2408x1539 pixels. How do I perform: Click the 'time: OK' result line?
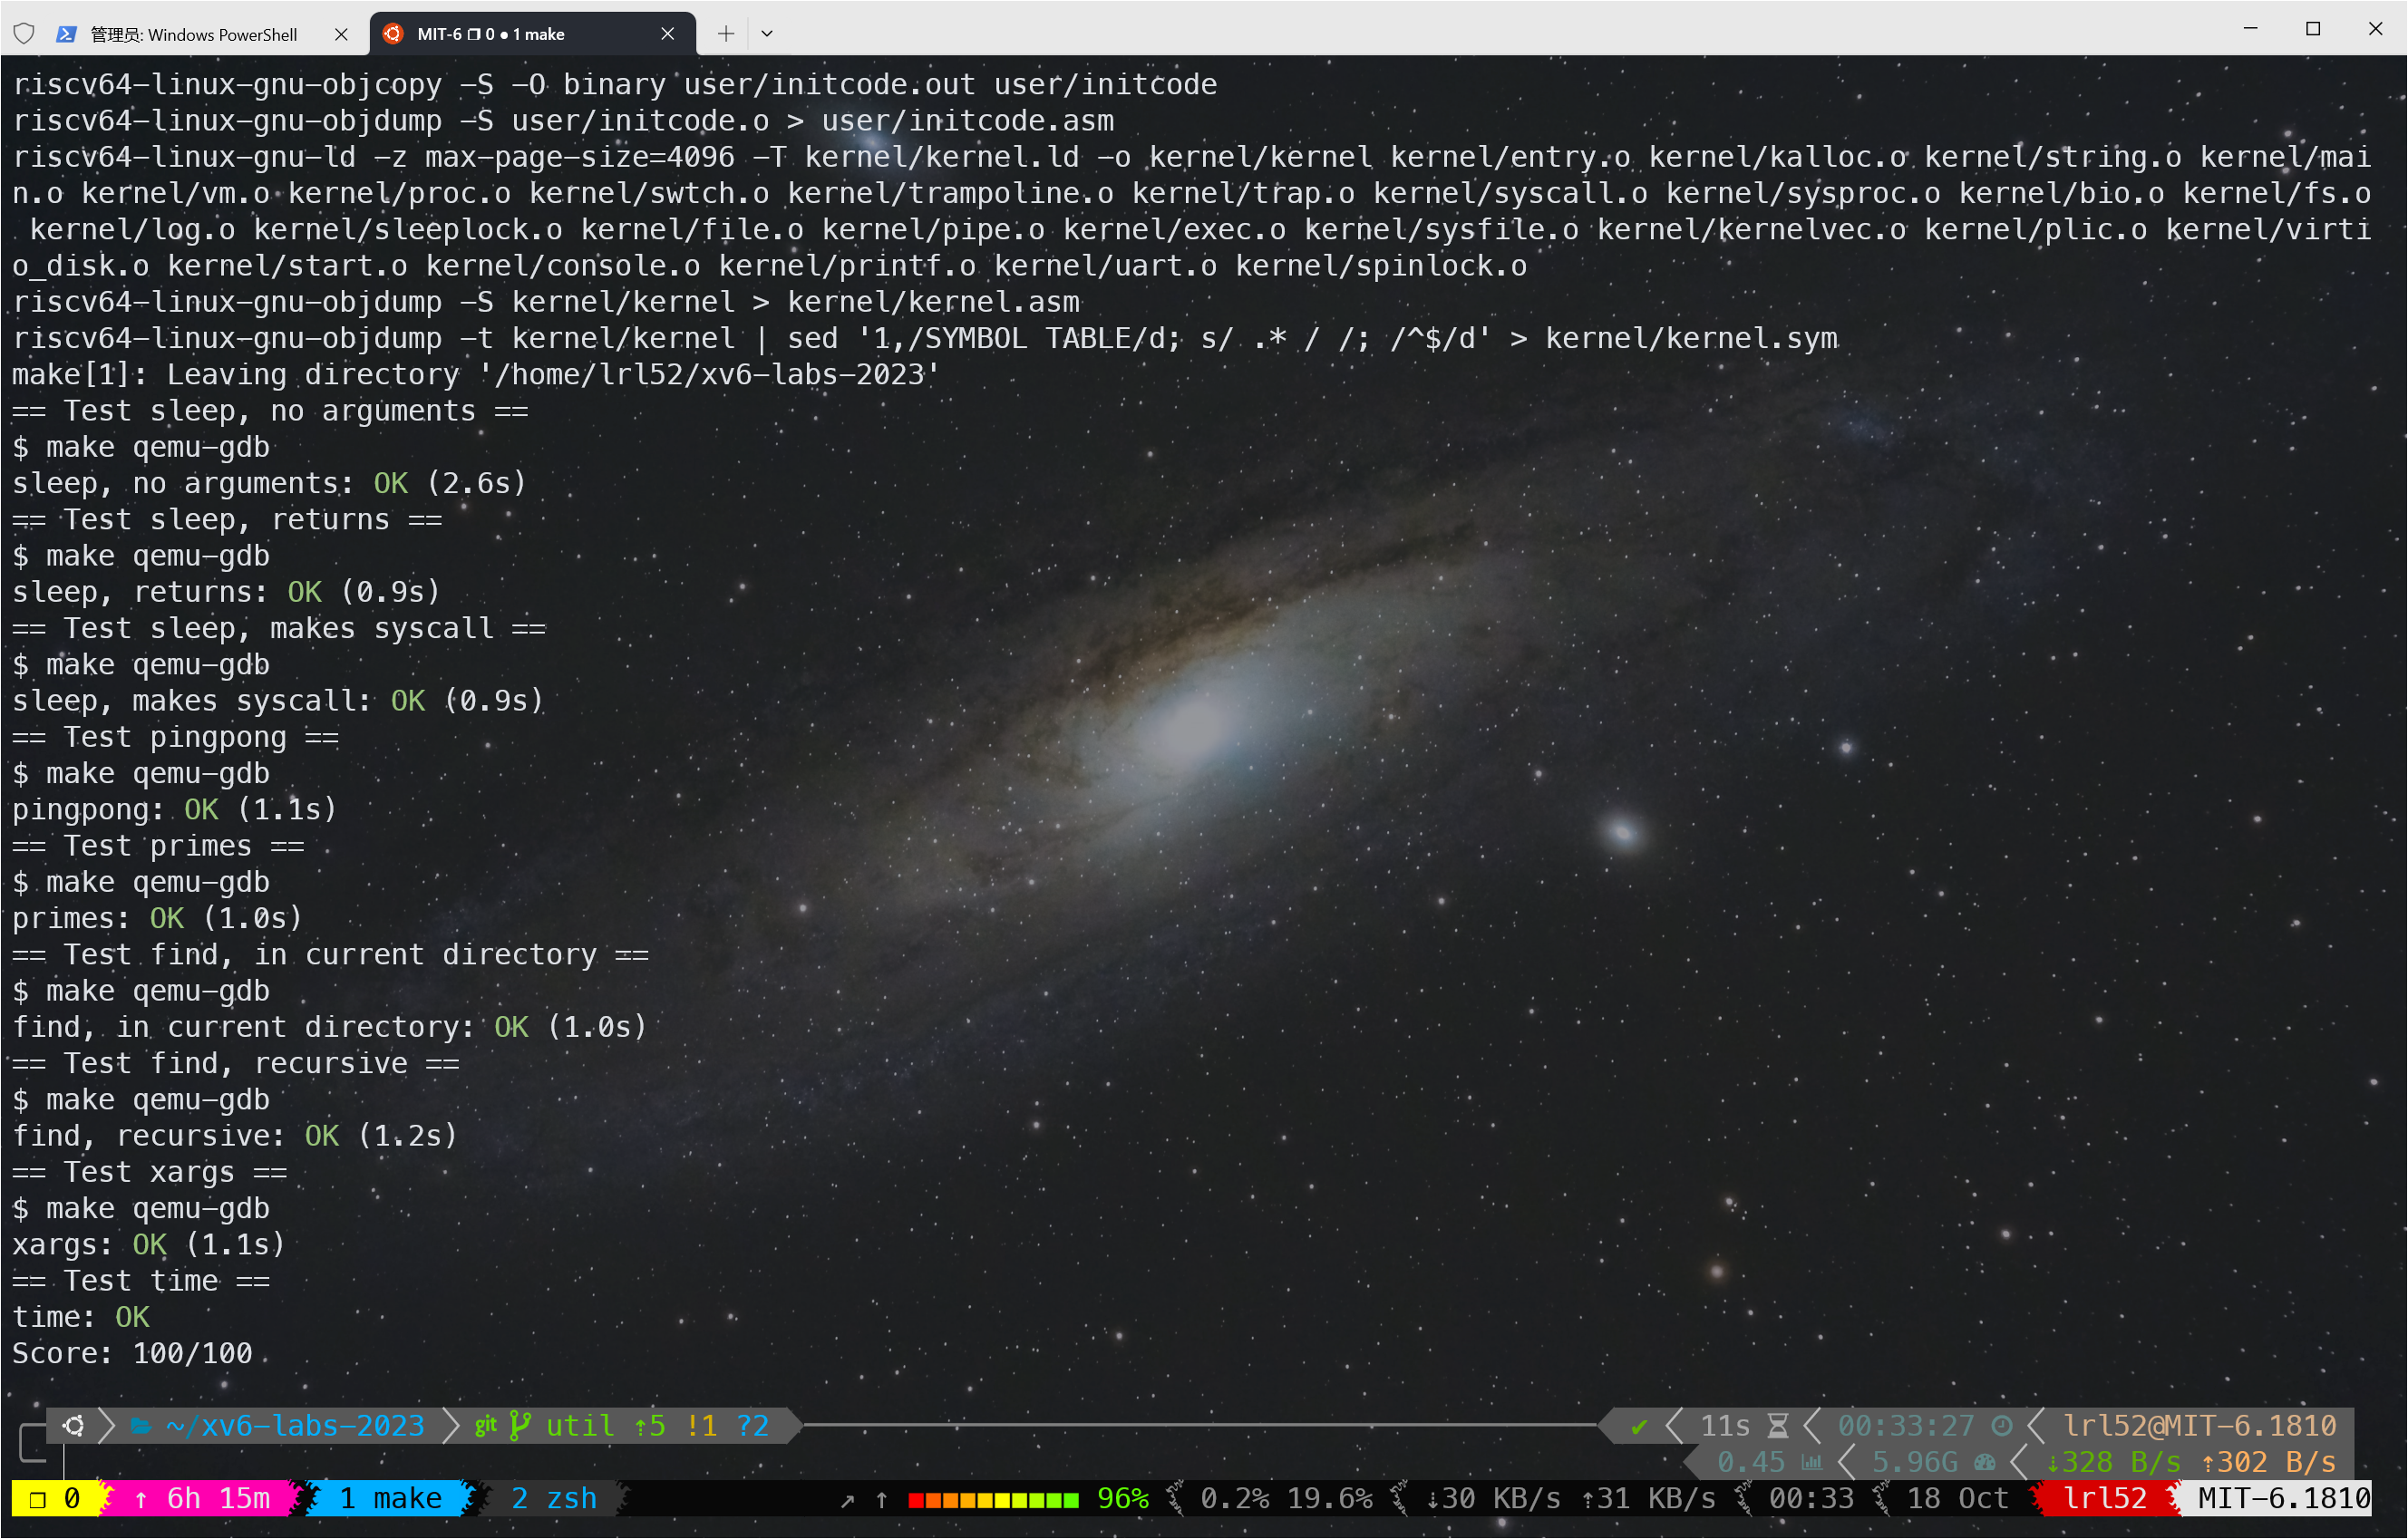pos(81,1318)
